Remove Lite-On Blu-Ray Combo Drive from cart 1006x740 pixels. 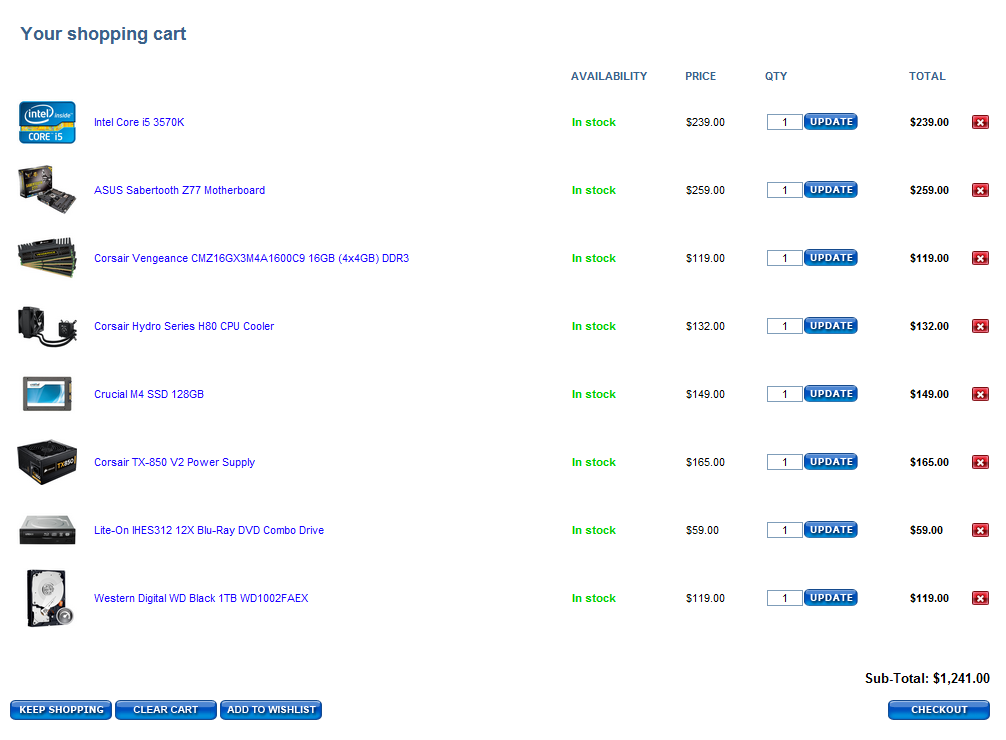(x=980, y=530)
